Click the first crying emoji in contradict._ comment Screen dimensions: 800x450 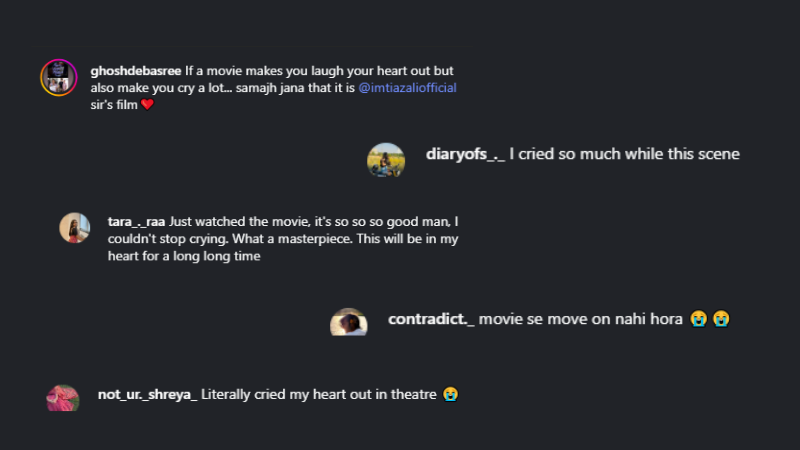click(x=698, y=319)
